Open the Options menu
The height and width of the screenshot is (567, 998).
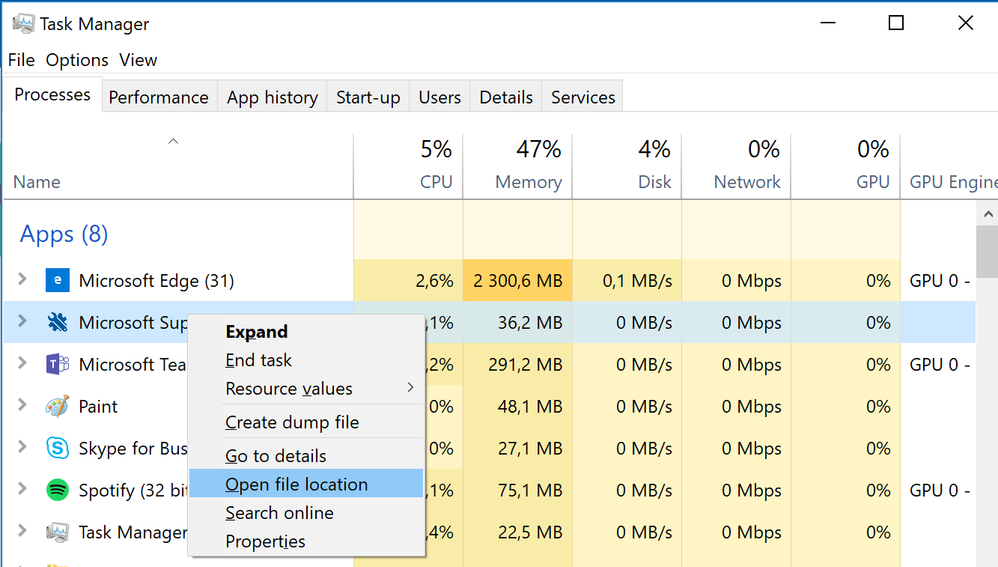[x=77, y=60]
